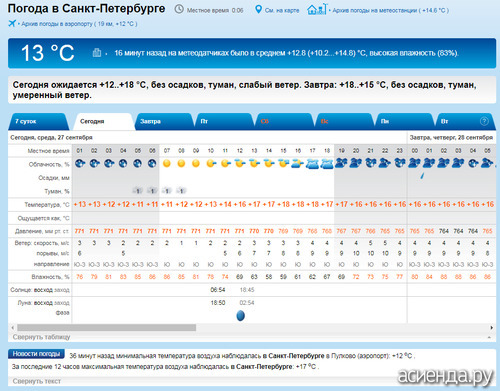Collapse table via Свернуть таблицу
500x391 pixels.
click(x=41, y=337)
